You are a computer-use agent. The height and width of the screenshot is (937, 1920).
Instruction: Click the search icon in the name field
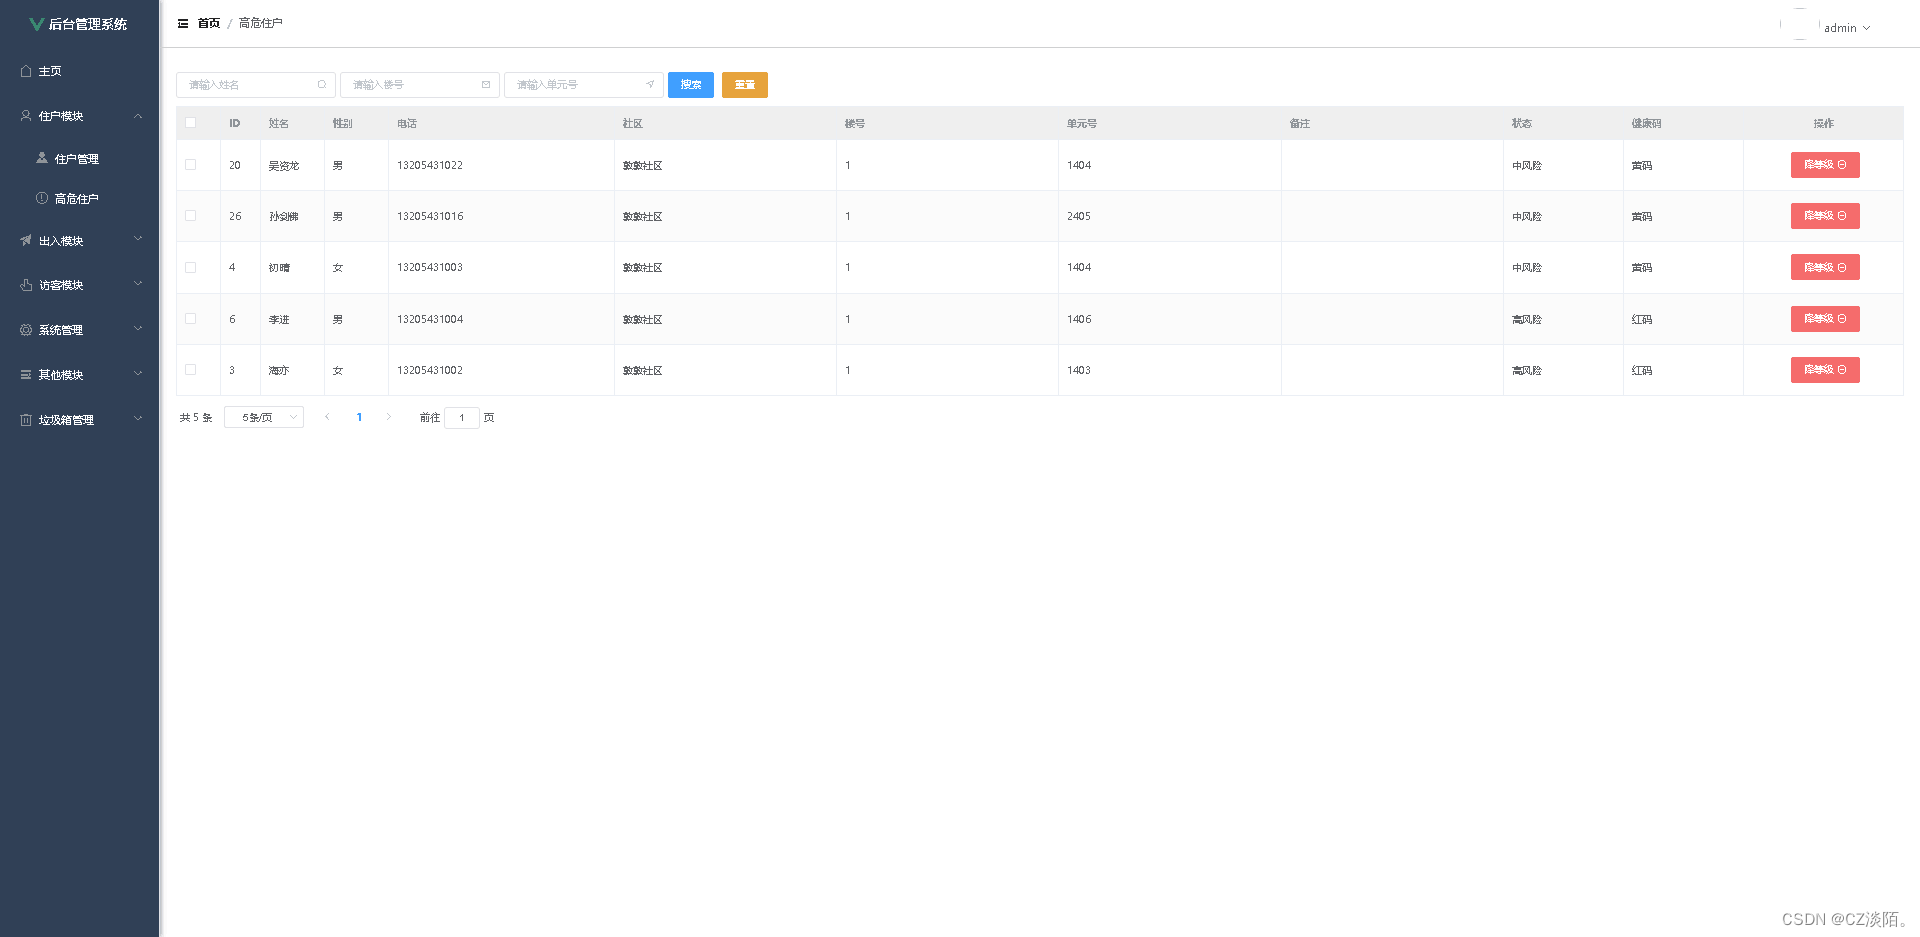[322, 84]
